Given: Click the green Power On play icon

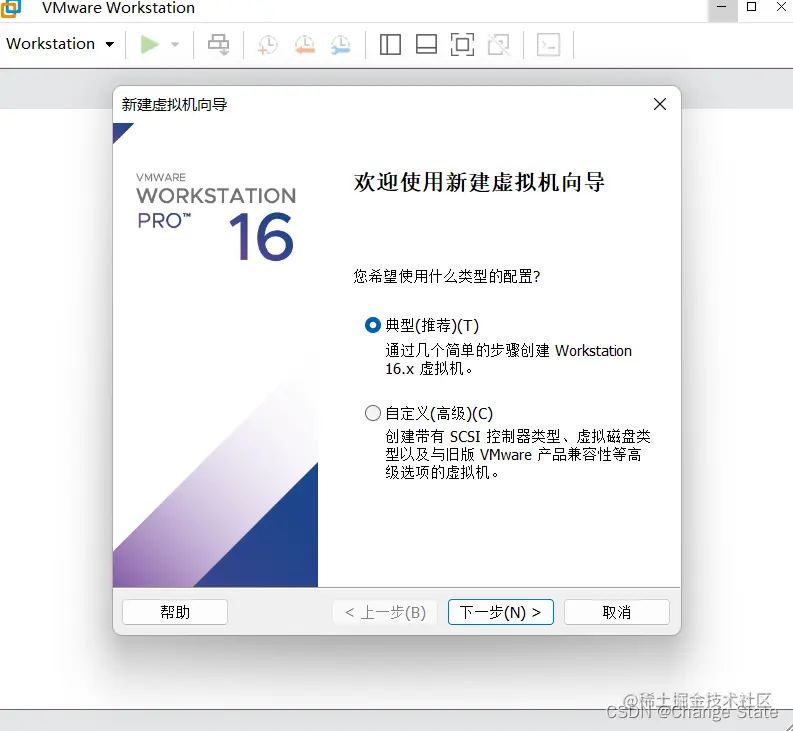Looking at the screenshot, I should 150,45.
